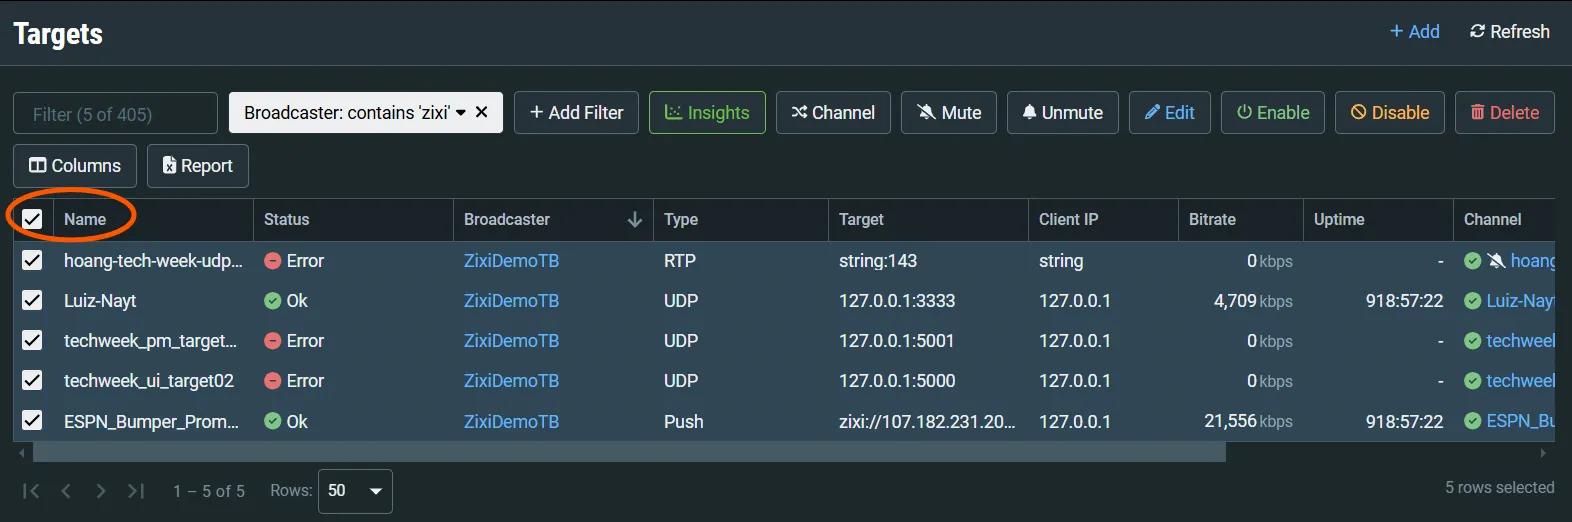Image resolution: width=1572 pixels, height=522 pixels.
Task: Sort by the Name column header
Action: (x=85, y=220)
